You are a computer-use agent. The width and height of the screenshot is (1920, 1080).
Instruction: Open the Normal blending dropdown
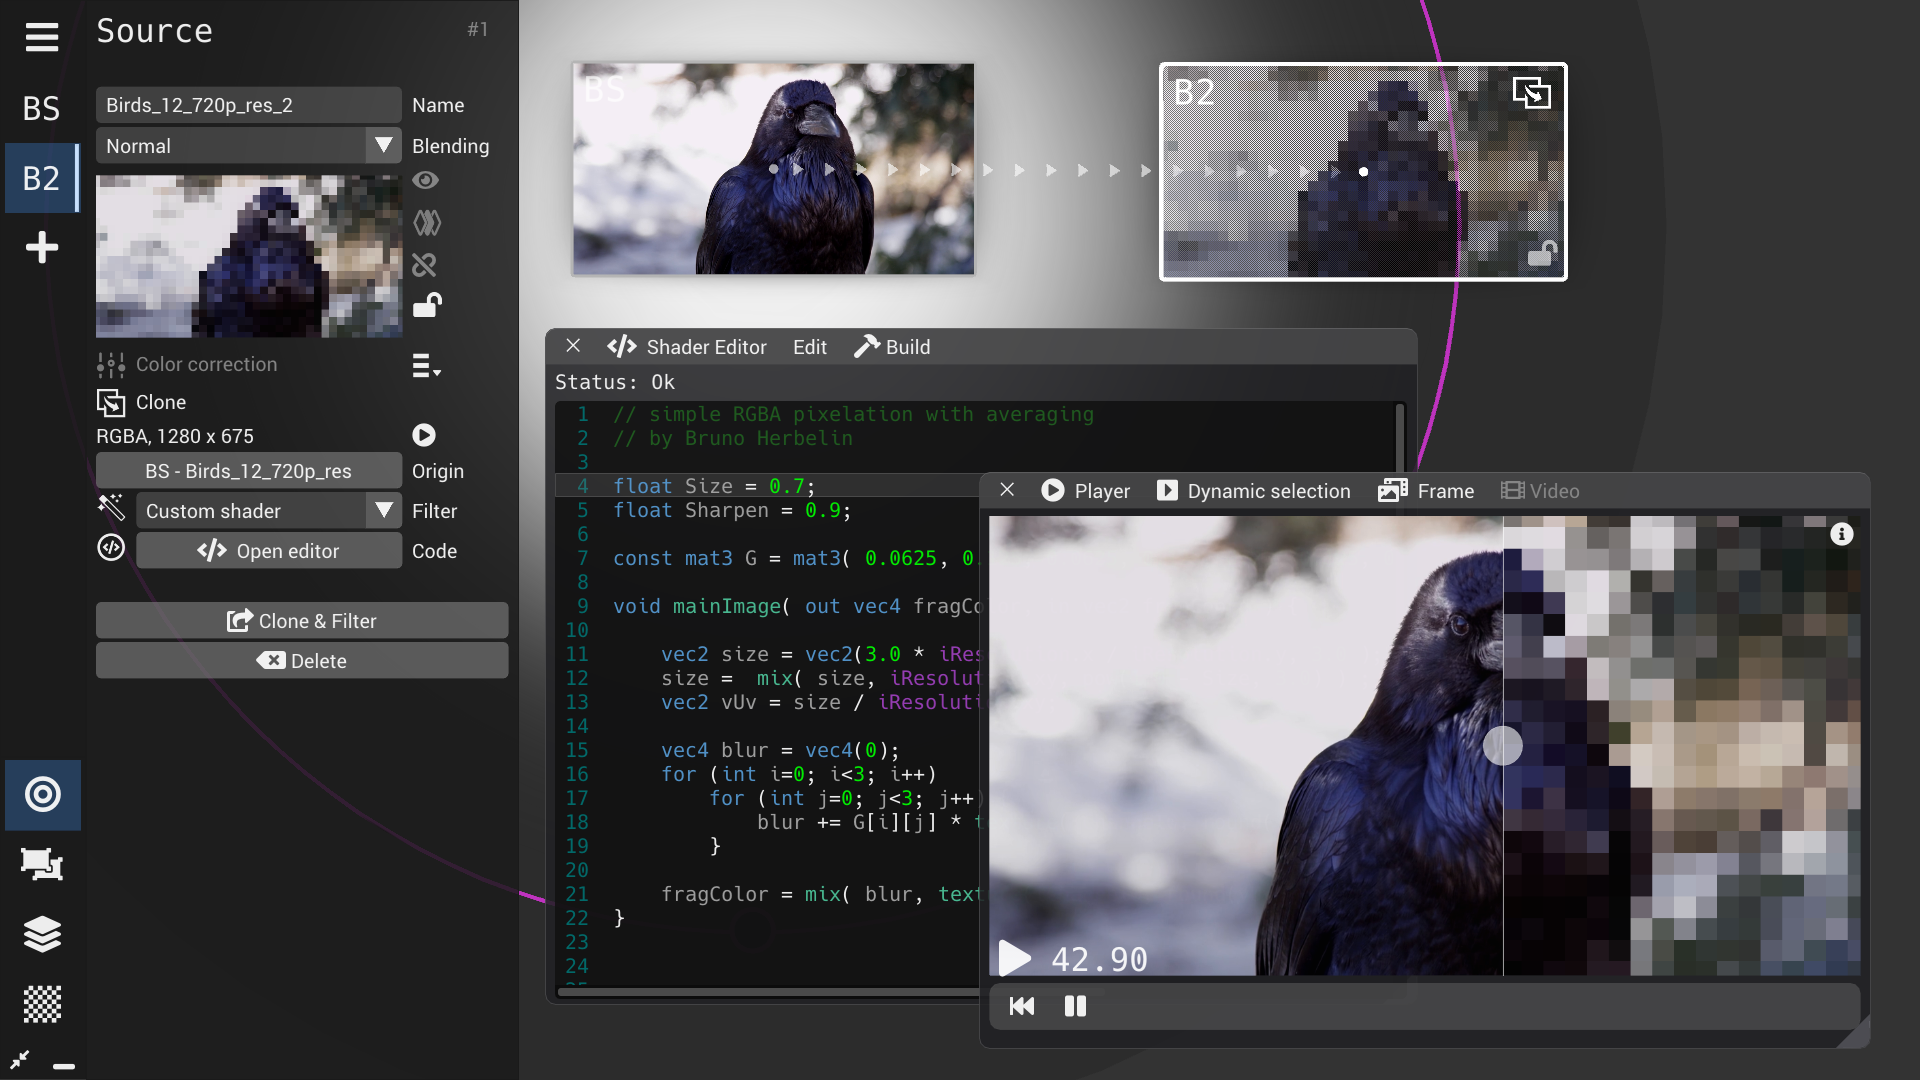coord(382,145)
